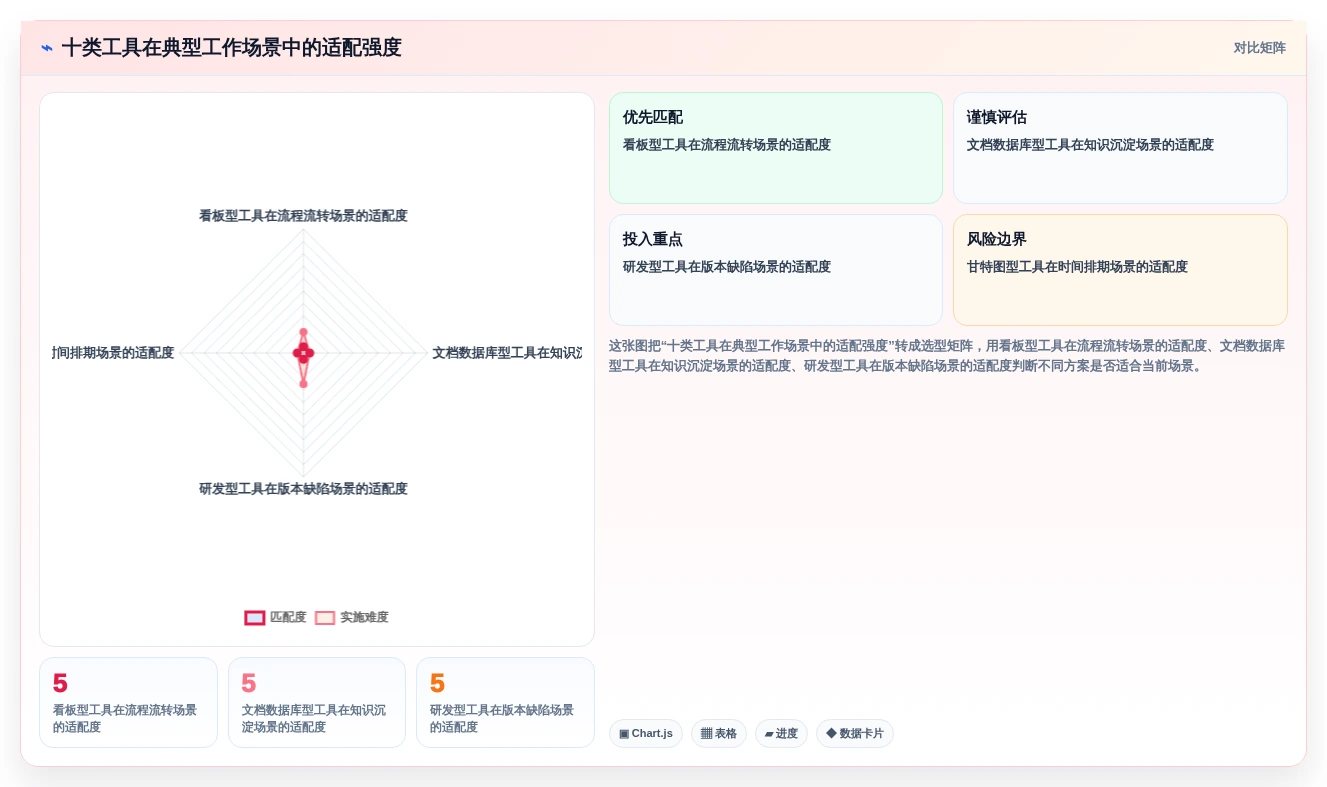The image size is (1327, 787).
Task: Click the right axis label 文档数据库型工具在知识
Action: pos(507,353)
